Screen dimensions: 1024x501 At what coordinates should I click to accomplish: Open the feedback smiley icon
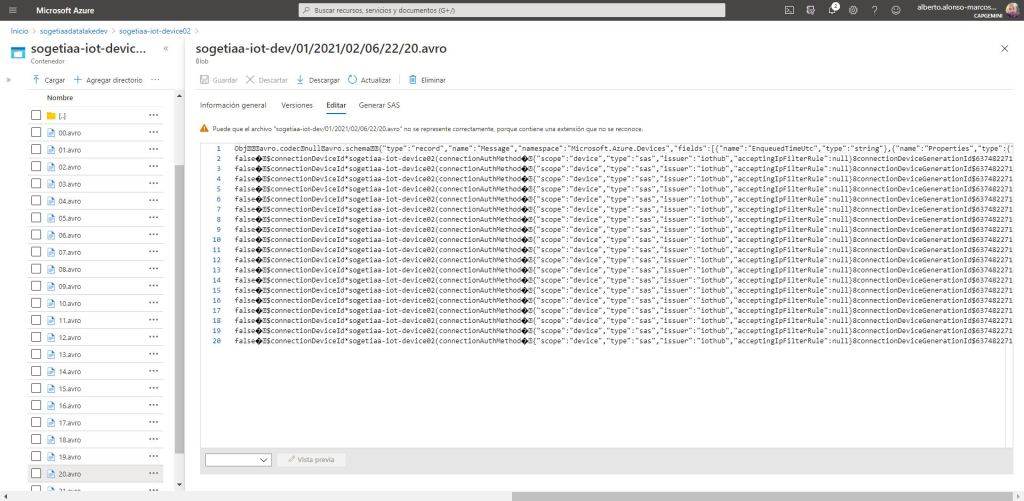click(x=895, y=9)
